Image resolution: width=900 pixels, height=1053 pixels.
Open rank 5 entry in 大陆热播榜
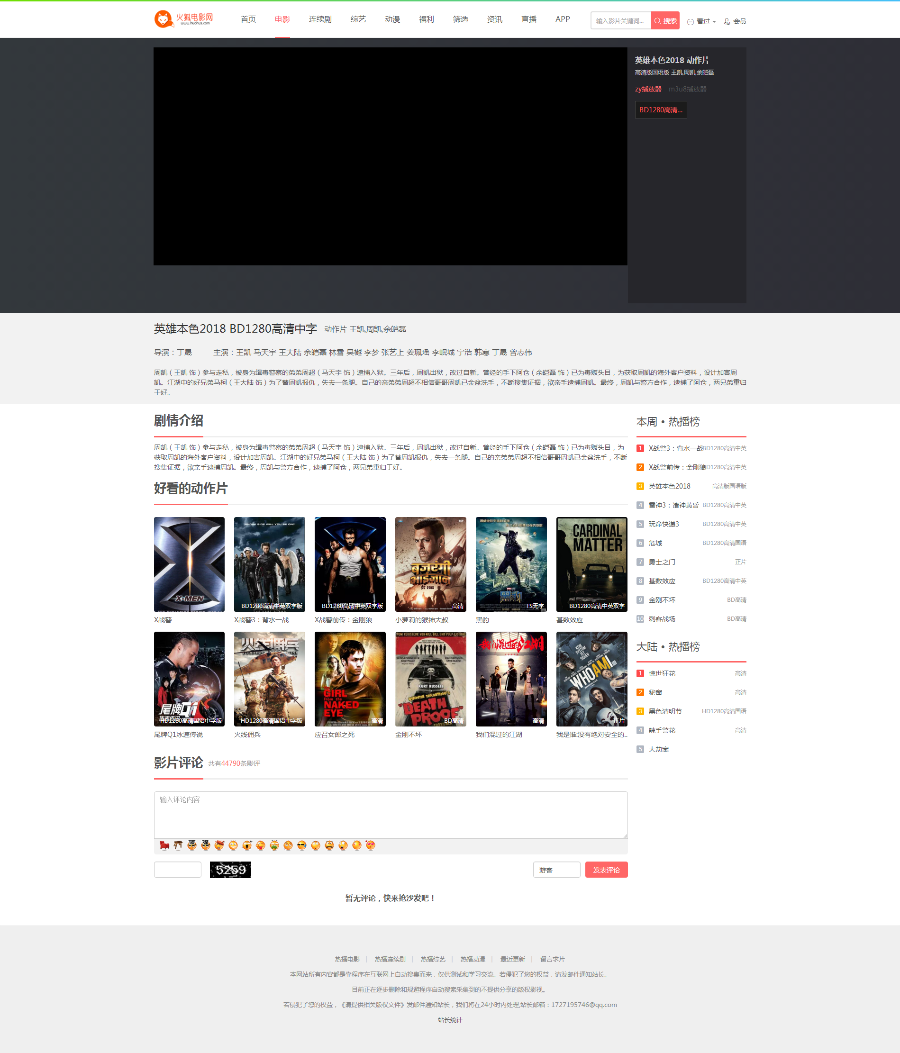pos(691,749)
